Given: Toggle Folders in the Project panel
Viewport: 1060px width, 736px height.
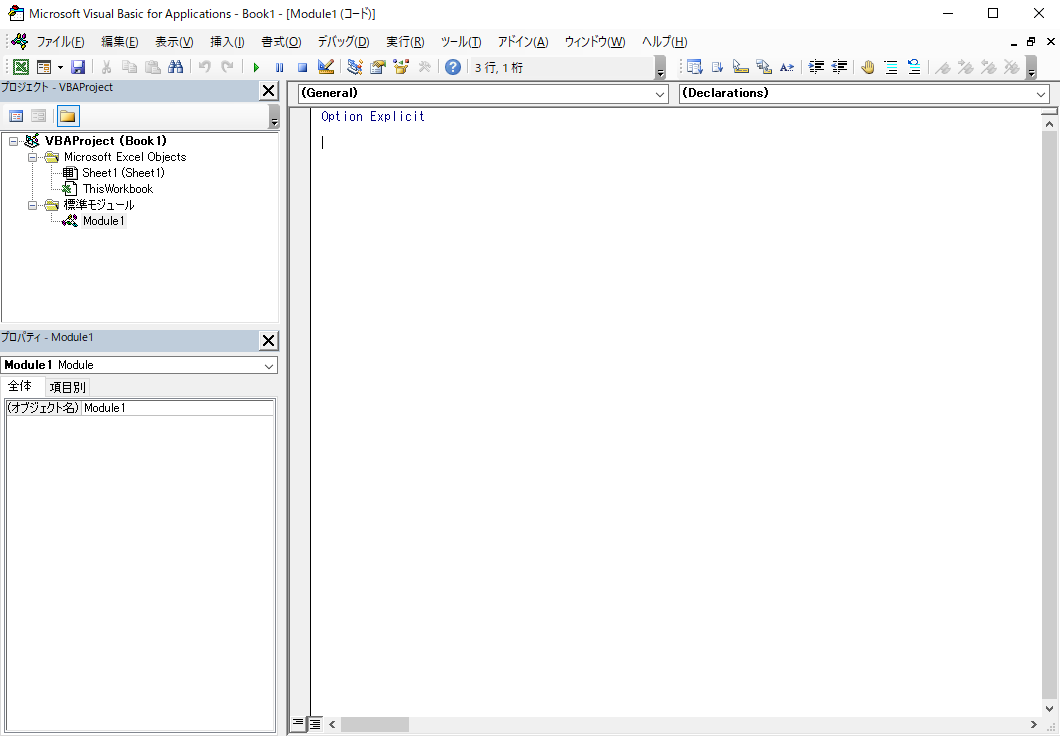Looking at the screenshot, I should pos(68,116).
